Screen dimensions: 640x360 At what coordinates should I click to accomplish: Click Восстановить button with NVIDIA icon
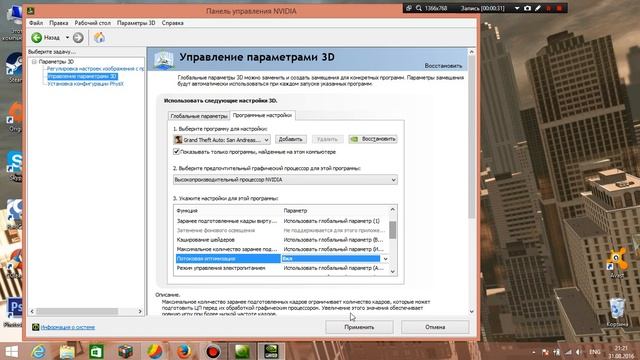click(x=373, y=139)
